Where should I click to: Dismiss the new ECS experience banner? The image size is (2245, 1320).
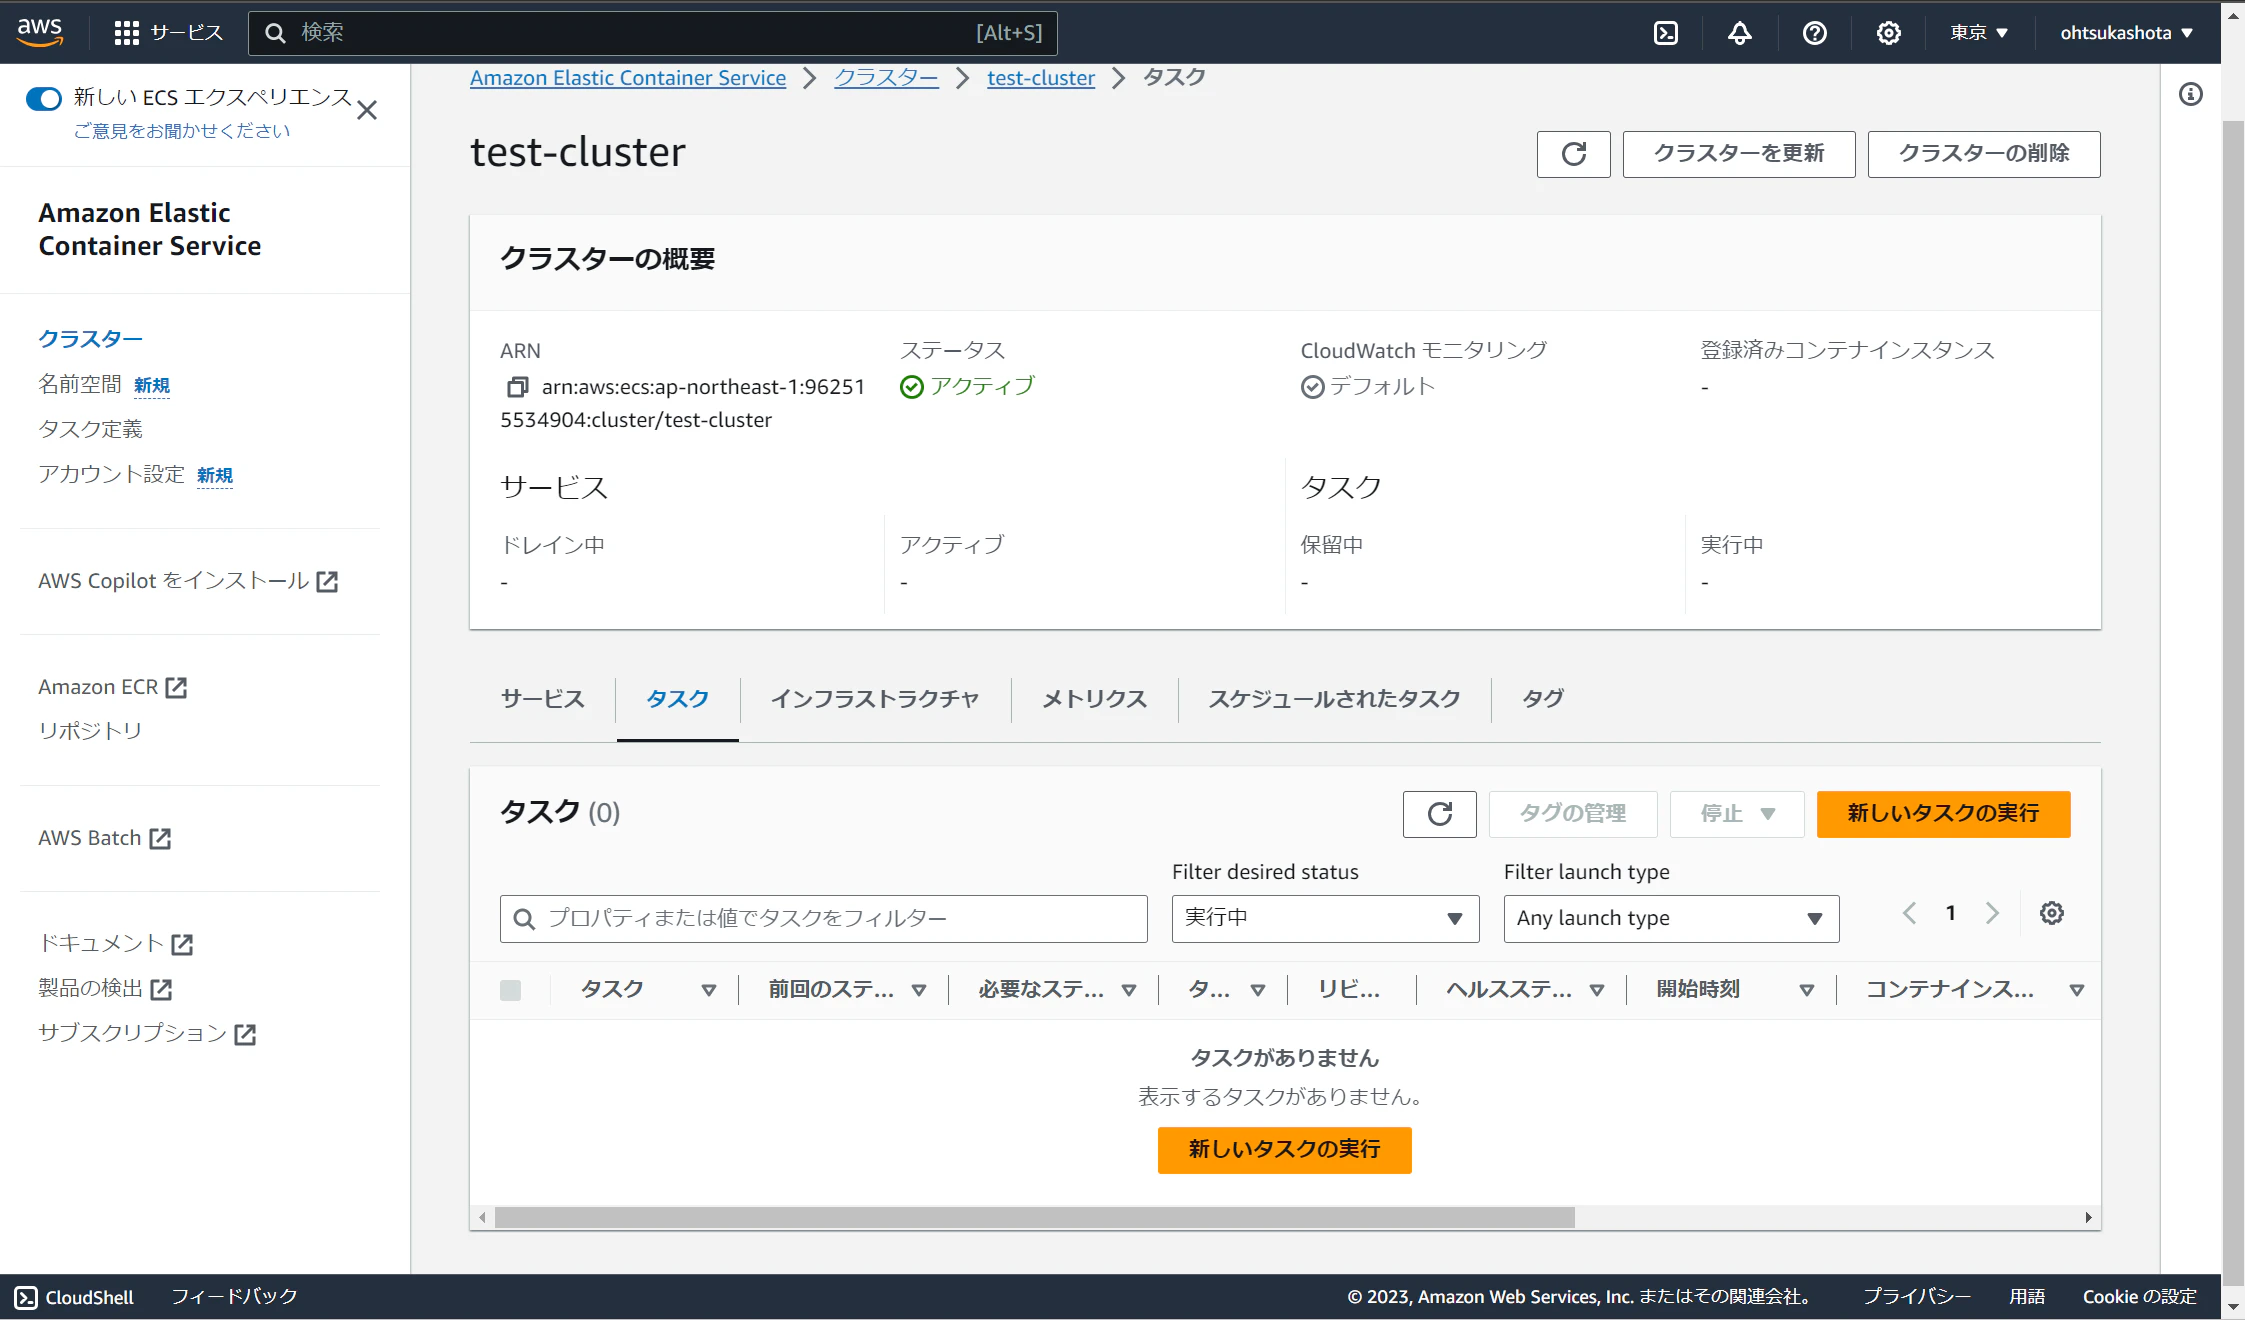pyautogui.click(x=367, y=110)
